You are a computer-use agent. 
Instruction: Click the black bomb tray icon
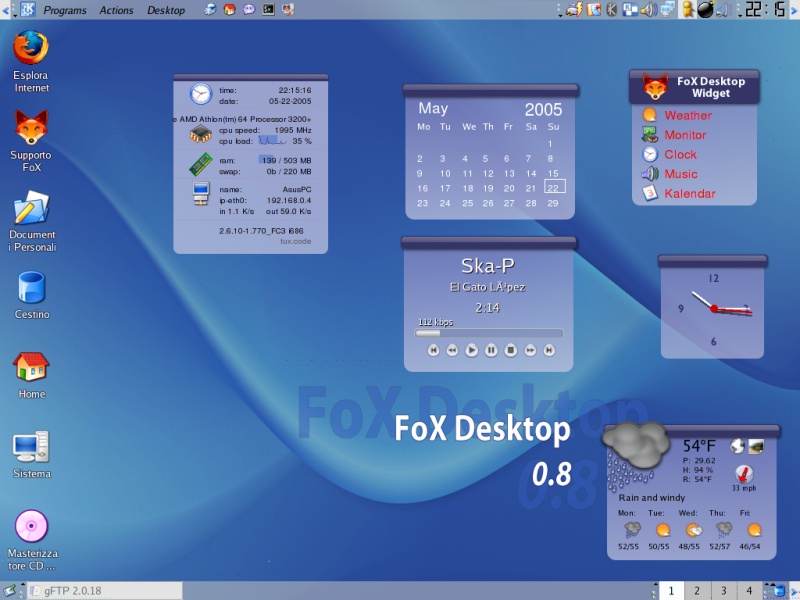(706, 9)
